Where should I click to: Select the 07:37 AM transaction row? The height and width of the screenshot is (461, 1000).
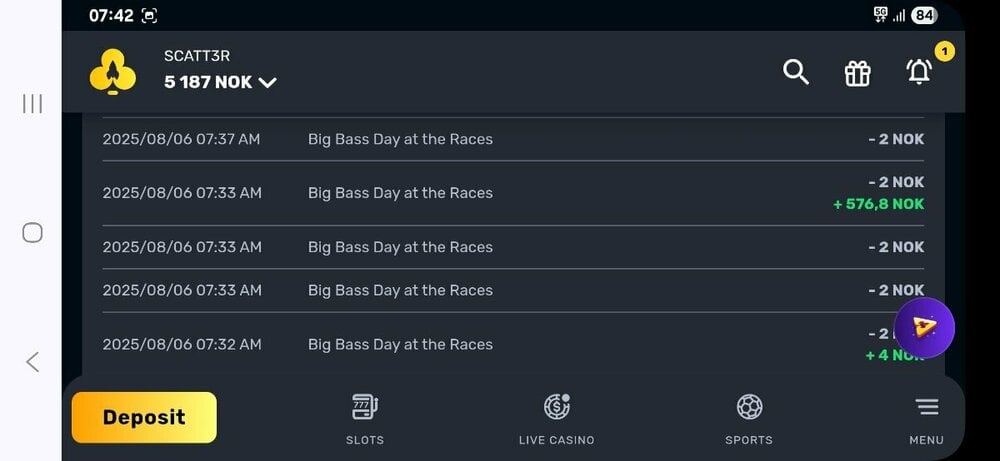coord(513,139)
